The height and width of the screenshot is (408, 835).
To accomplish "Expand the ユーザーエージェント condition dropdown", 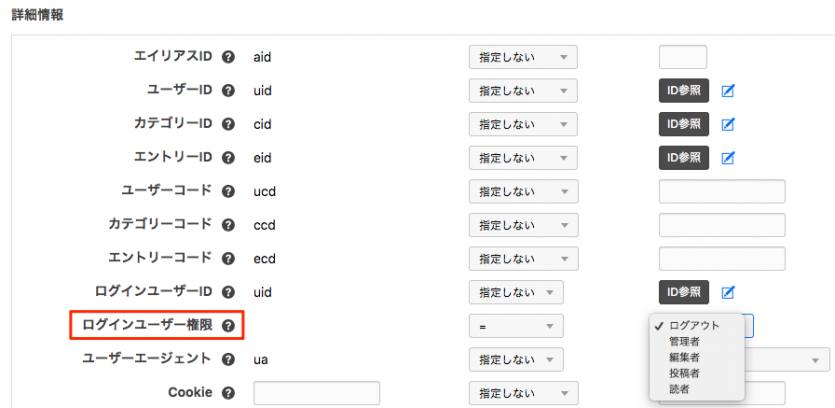I will (x=516, y=359).
